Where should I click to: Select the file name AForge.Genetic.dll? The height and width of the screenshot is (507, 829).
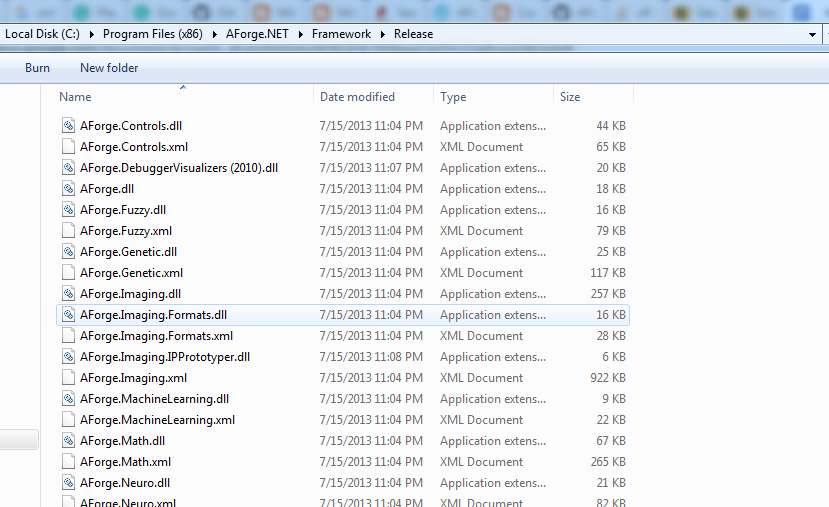128,252
